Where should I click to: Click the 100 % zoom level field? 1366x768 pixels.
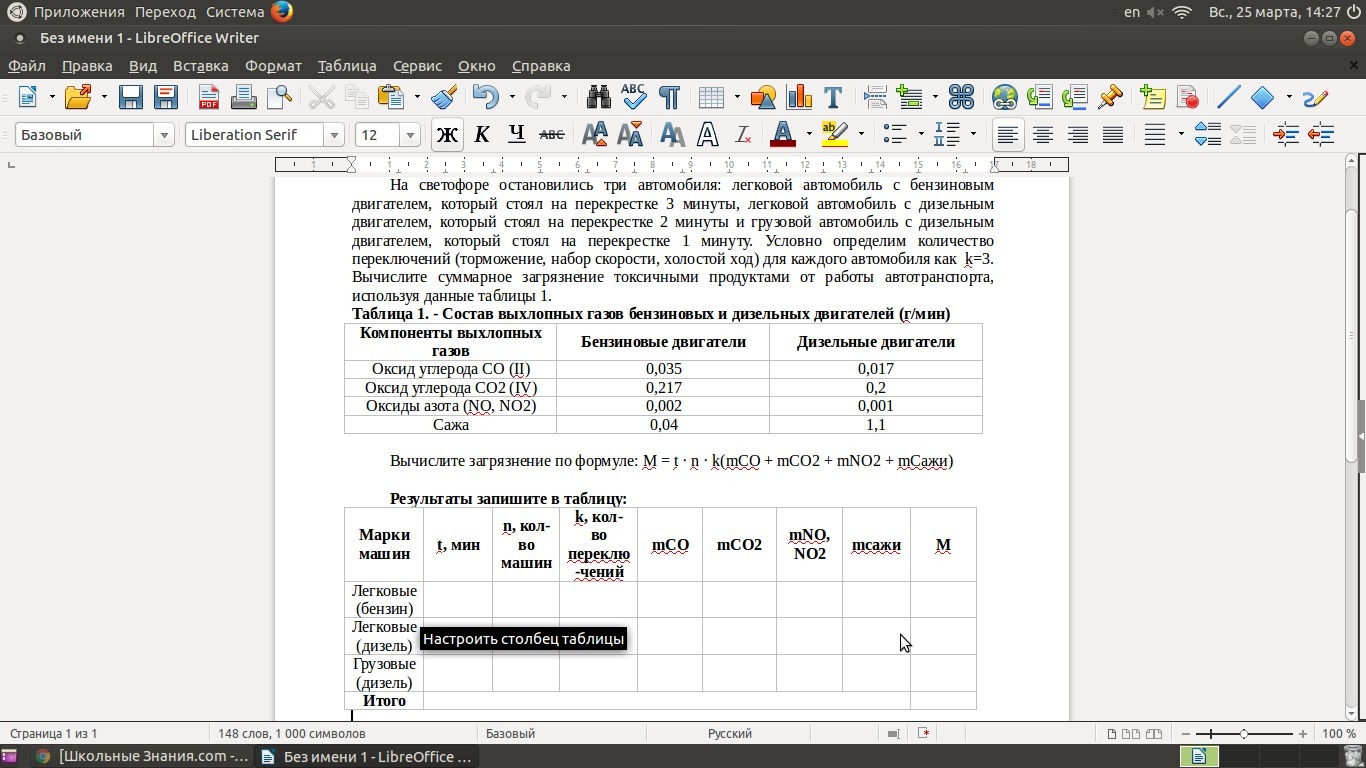click(1338, 734)
